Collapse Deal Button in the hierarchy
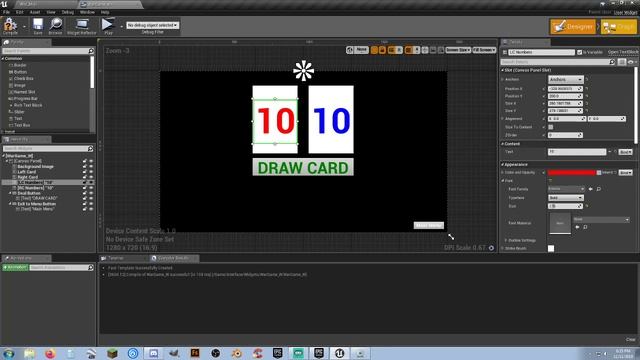 tap(11, 193)
